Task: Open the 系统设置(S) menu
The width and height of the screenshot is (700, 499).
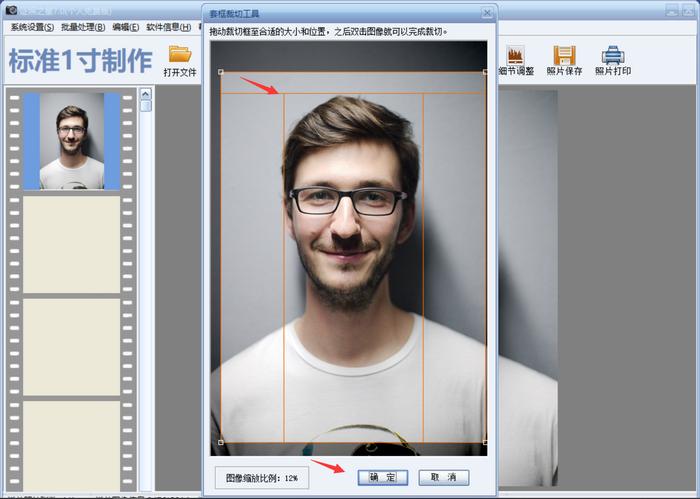Action: pyautogui.click(x=32, y=27)
